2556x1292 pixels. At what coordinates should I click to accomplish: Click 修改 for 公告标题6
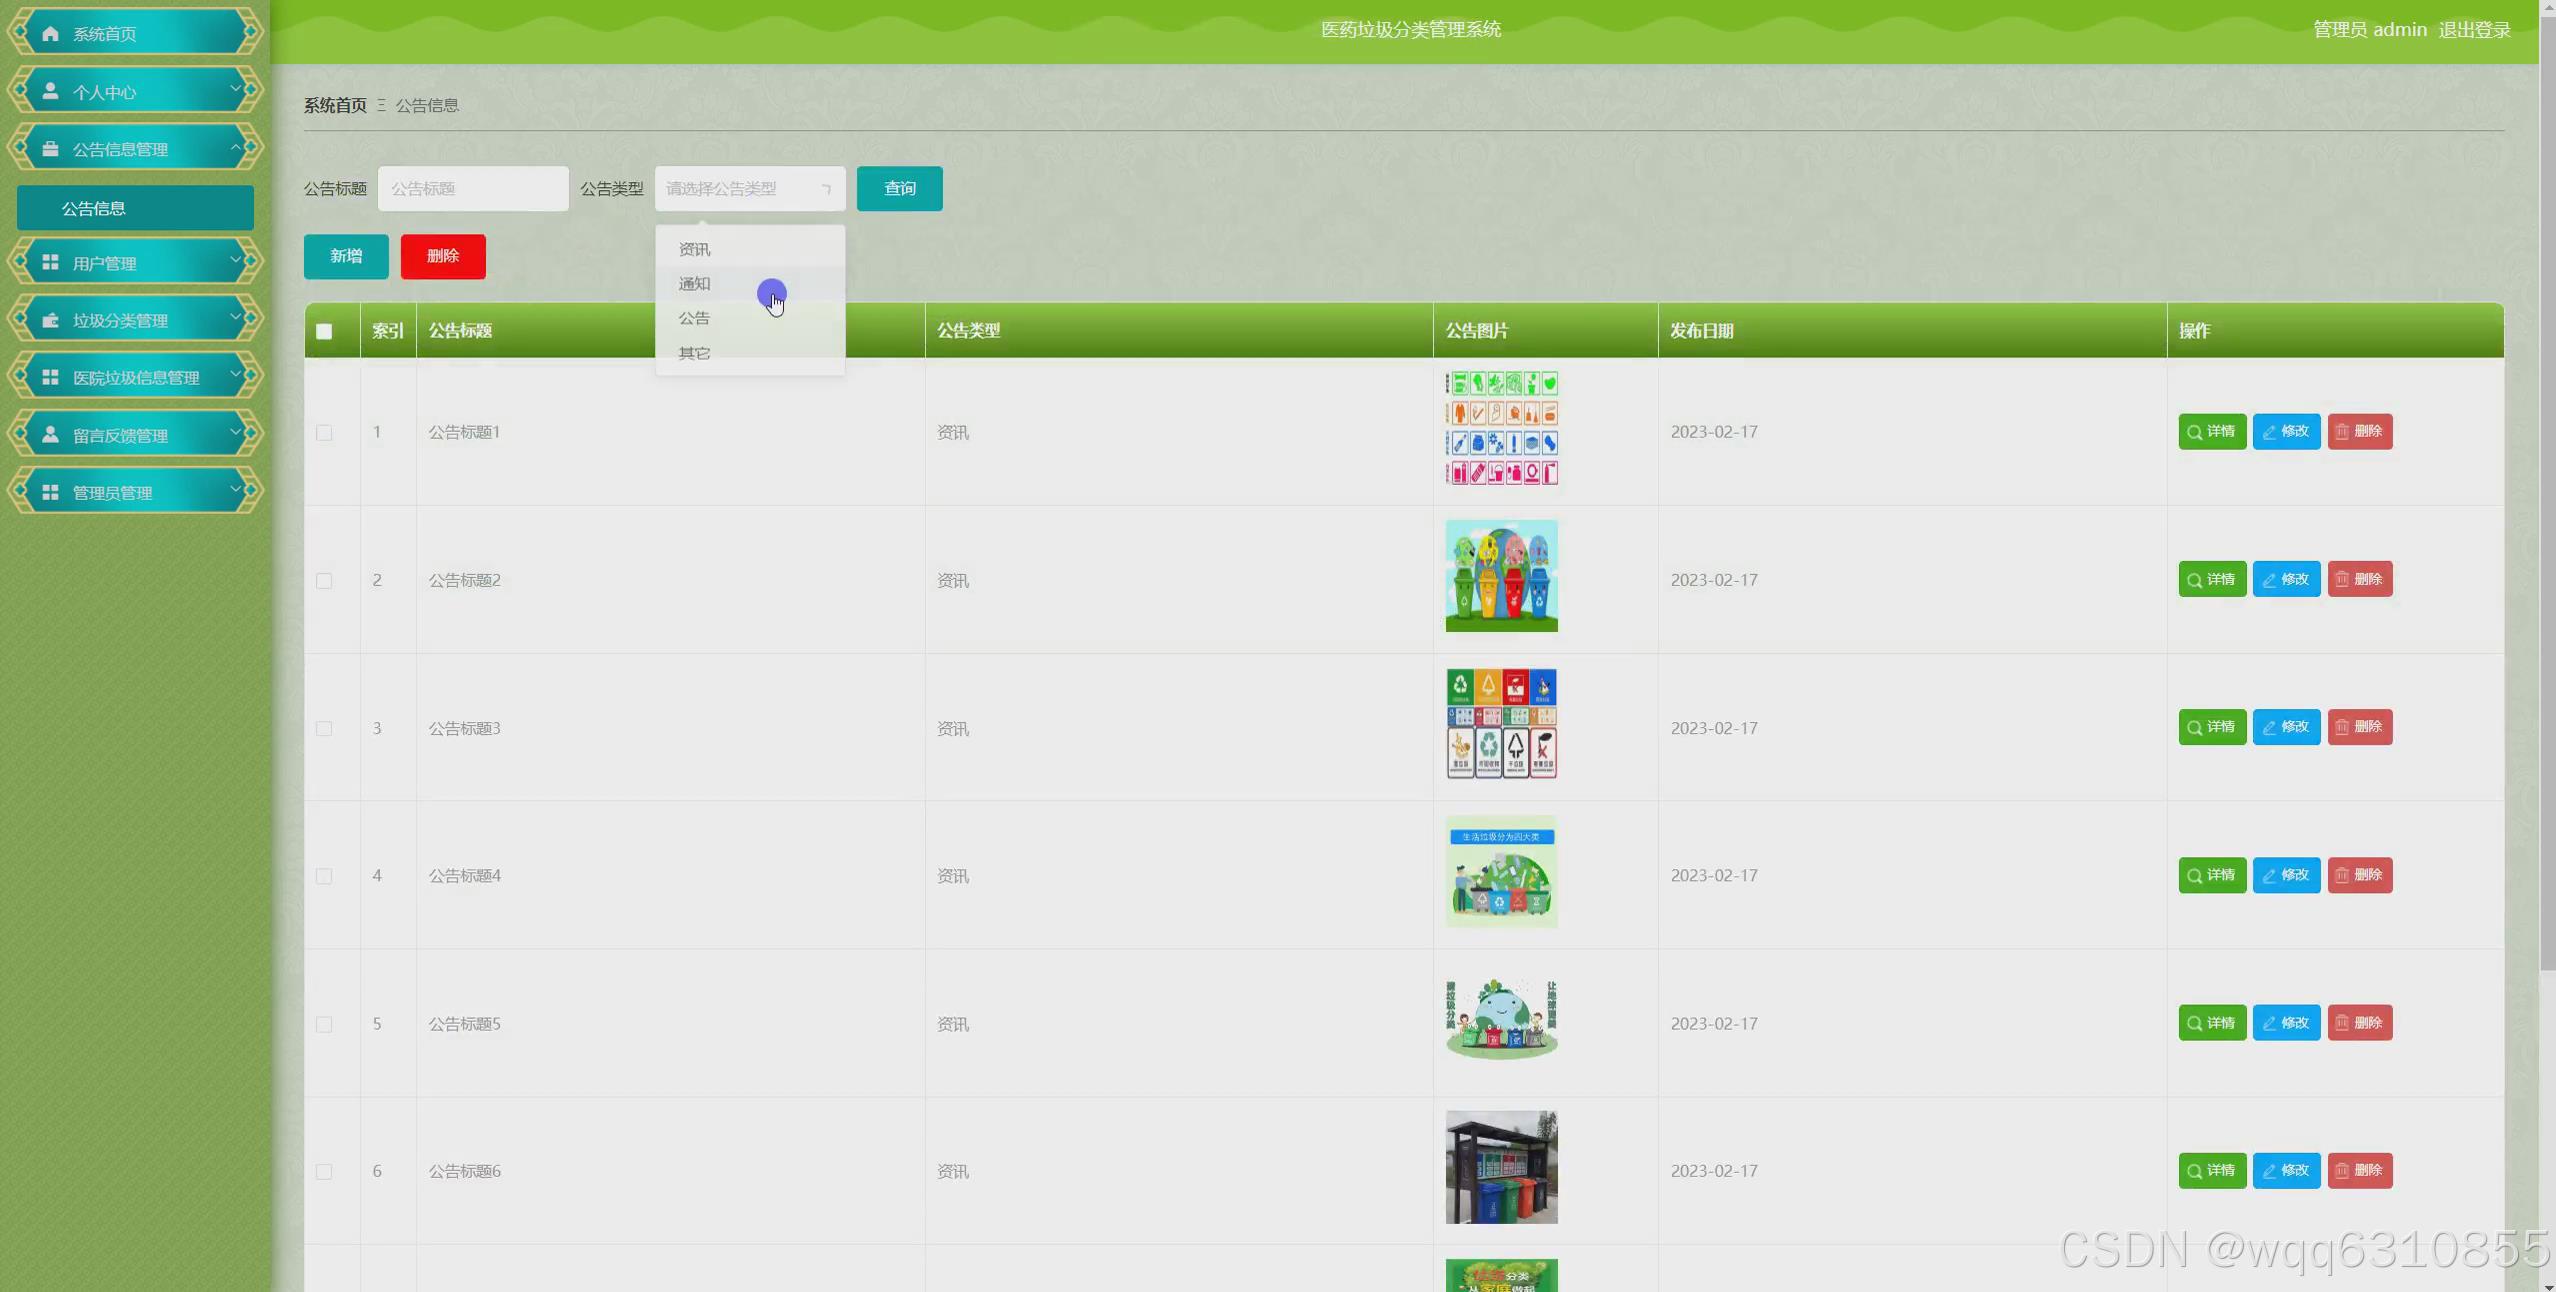2286,1170
